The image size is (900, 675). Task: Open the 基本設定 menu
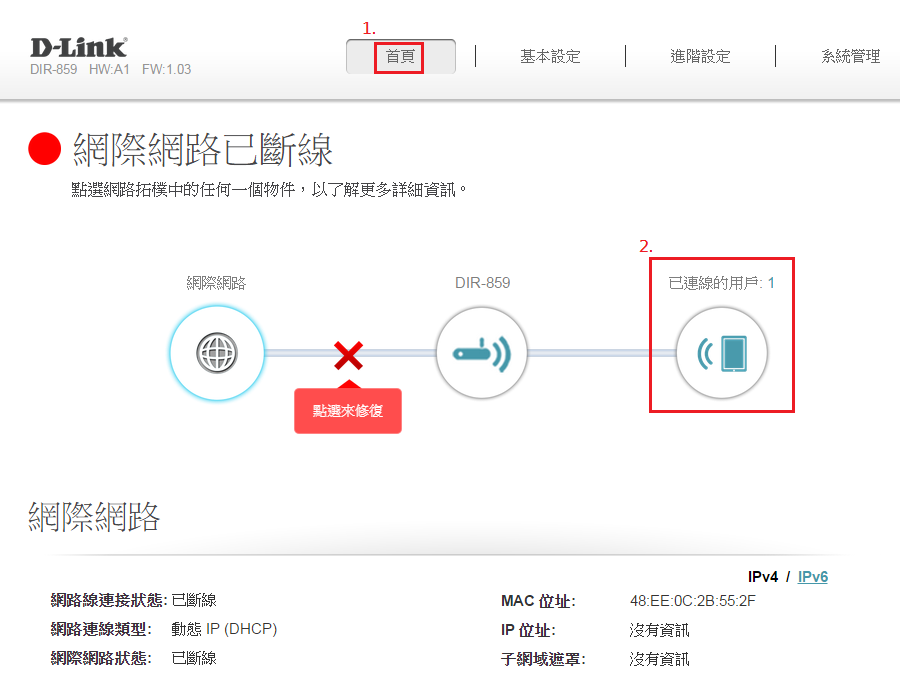pos(550,56)
